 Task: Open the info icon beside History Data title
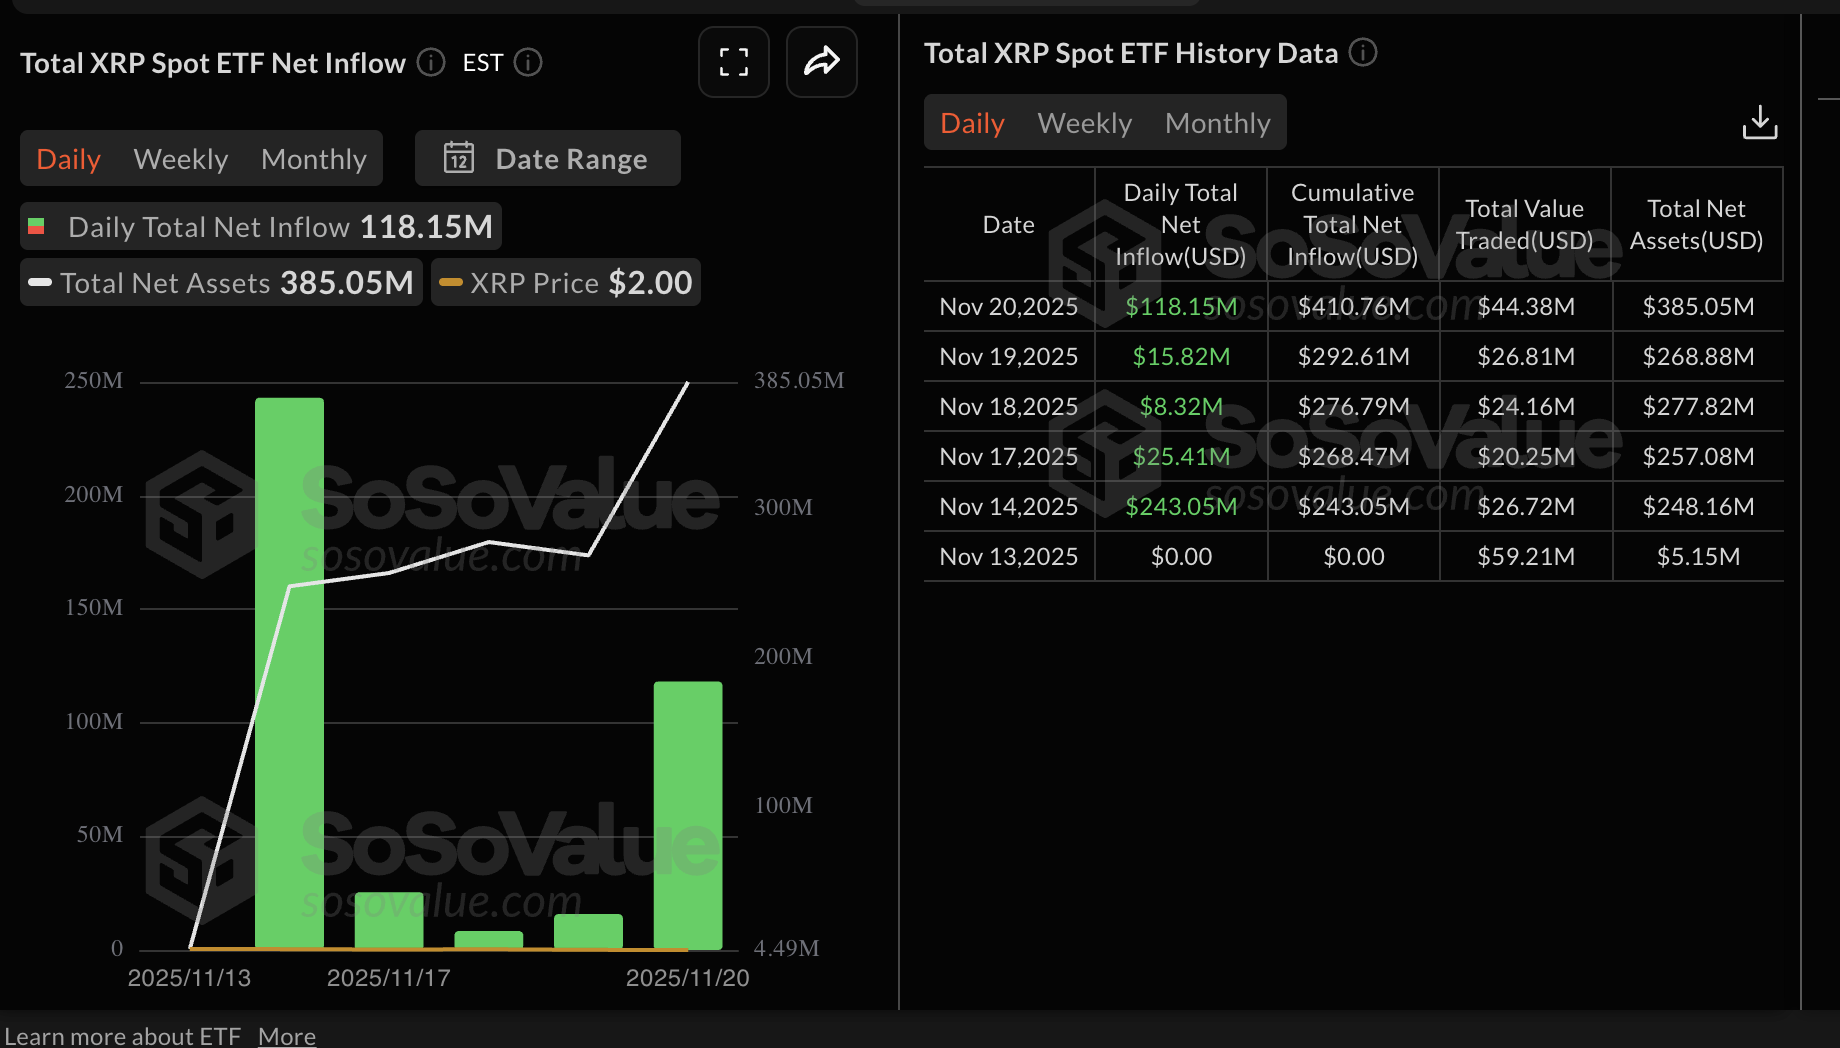click(1362, 54)
